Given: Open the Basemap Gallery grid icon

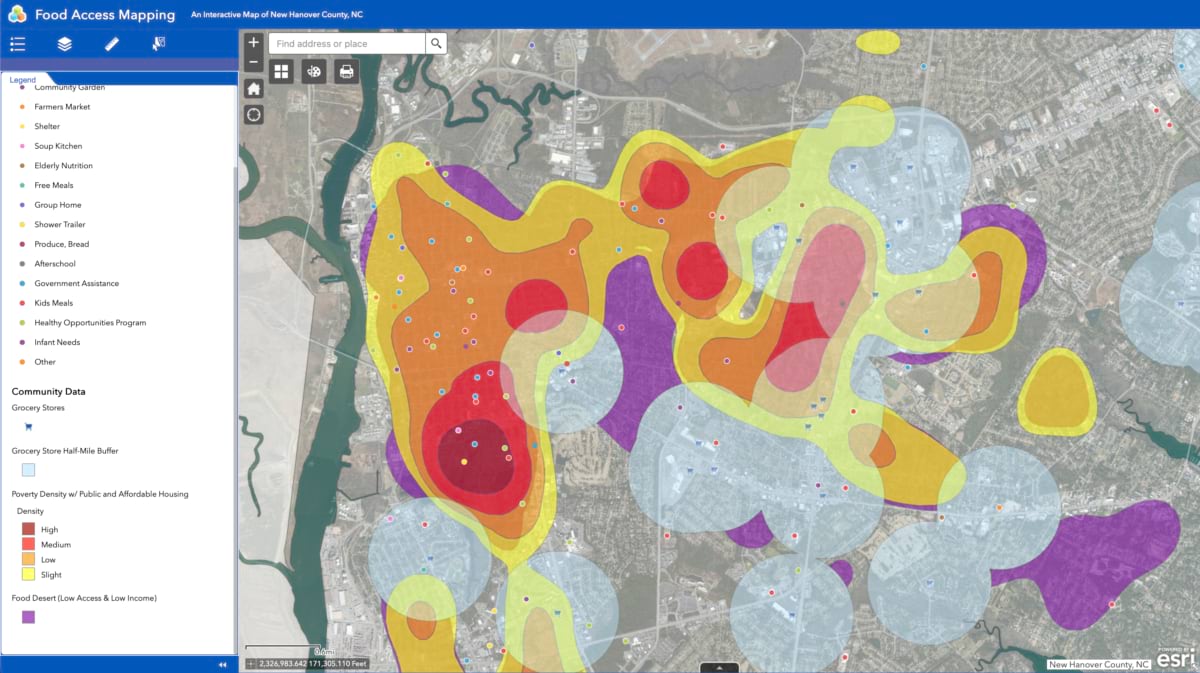Looking at the screenshot, I should (x=281, y=72).
